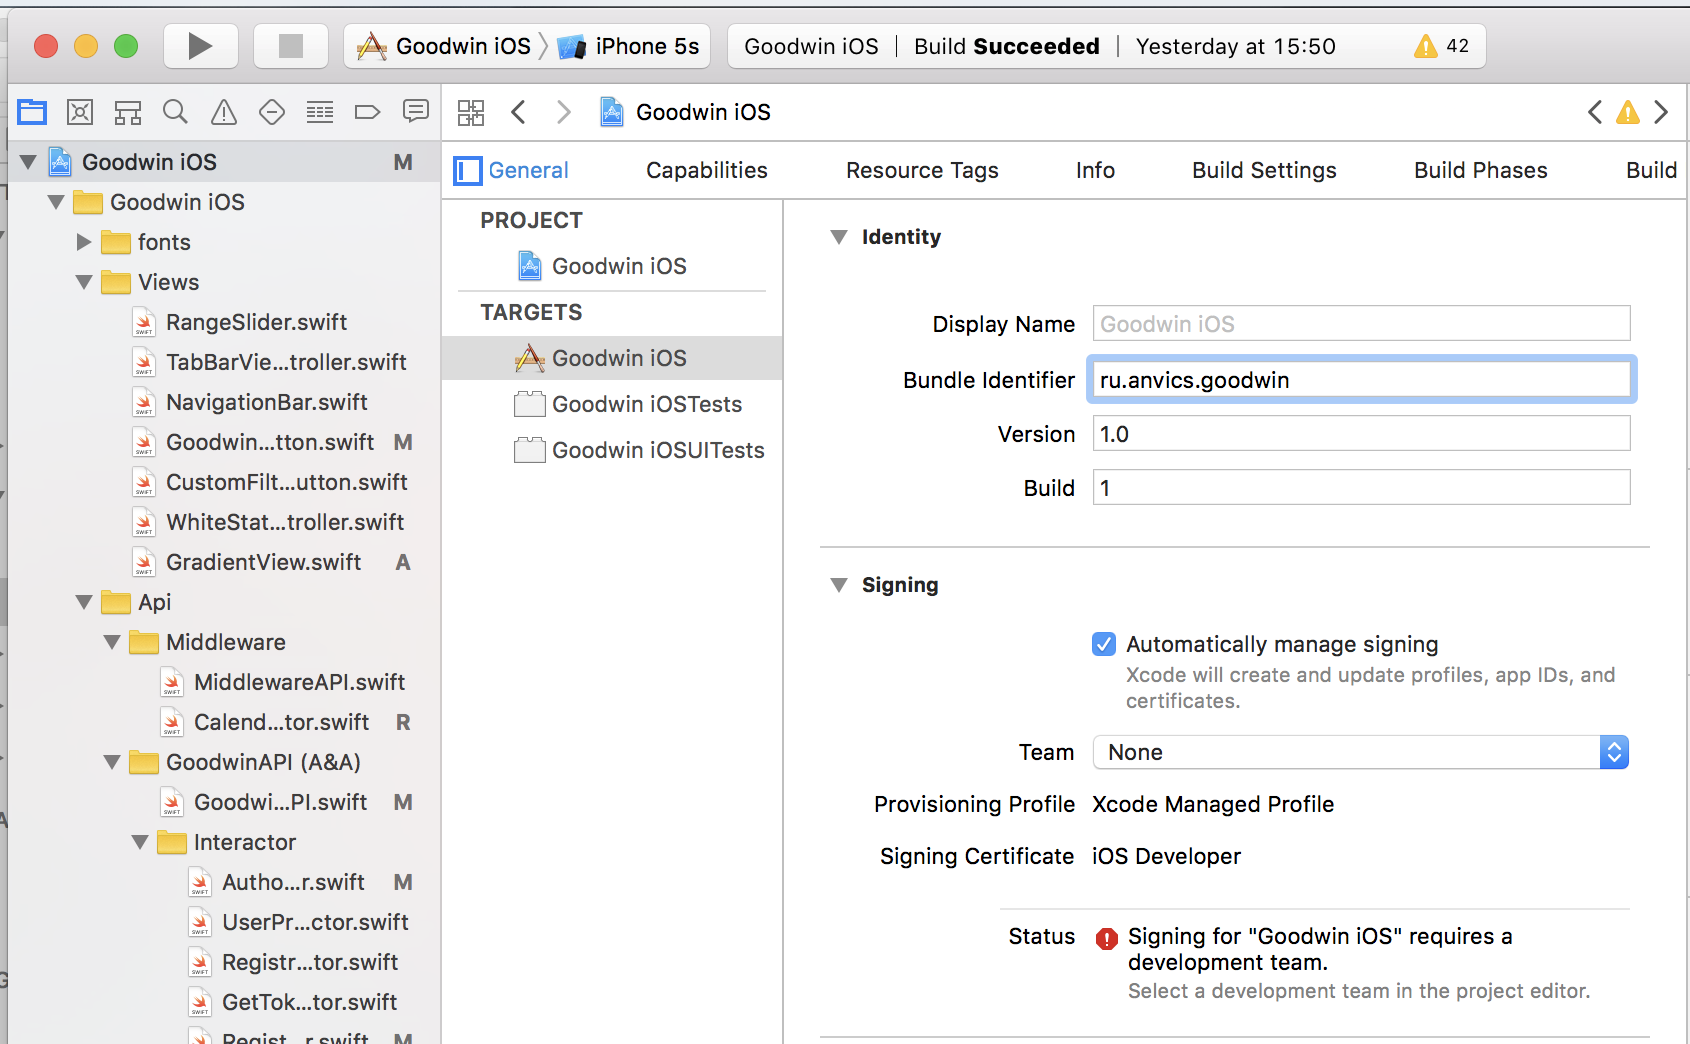Jump to the previous issue arrow

coord(1595,112)
